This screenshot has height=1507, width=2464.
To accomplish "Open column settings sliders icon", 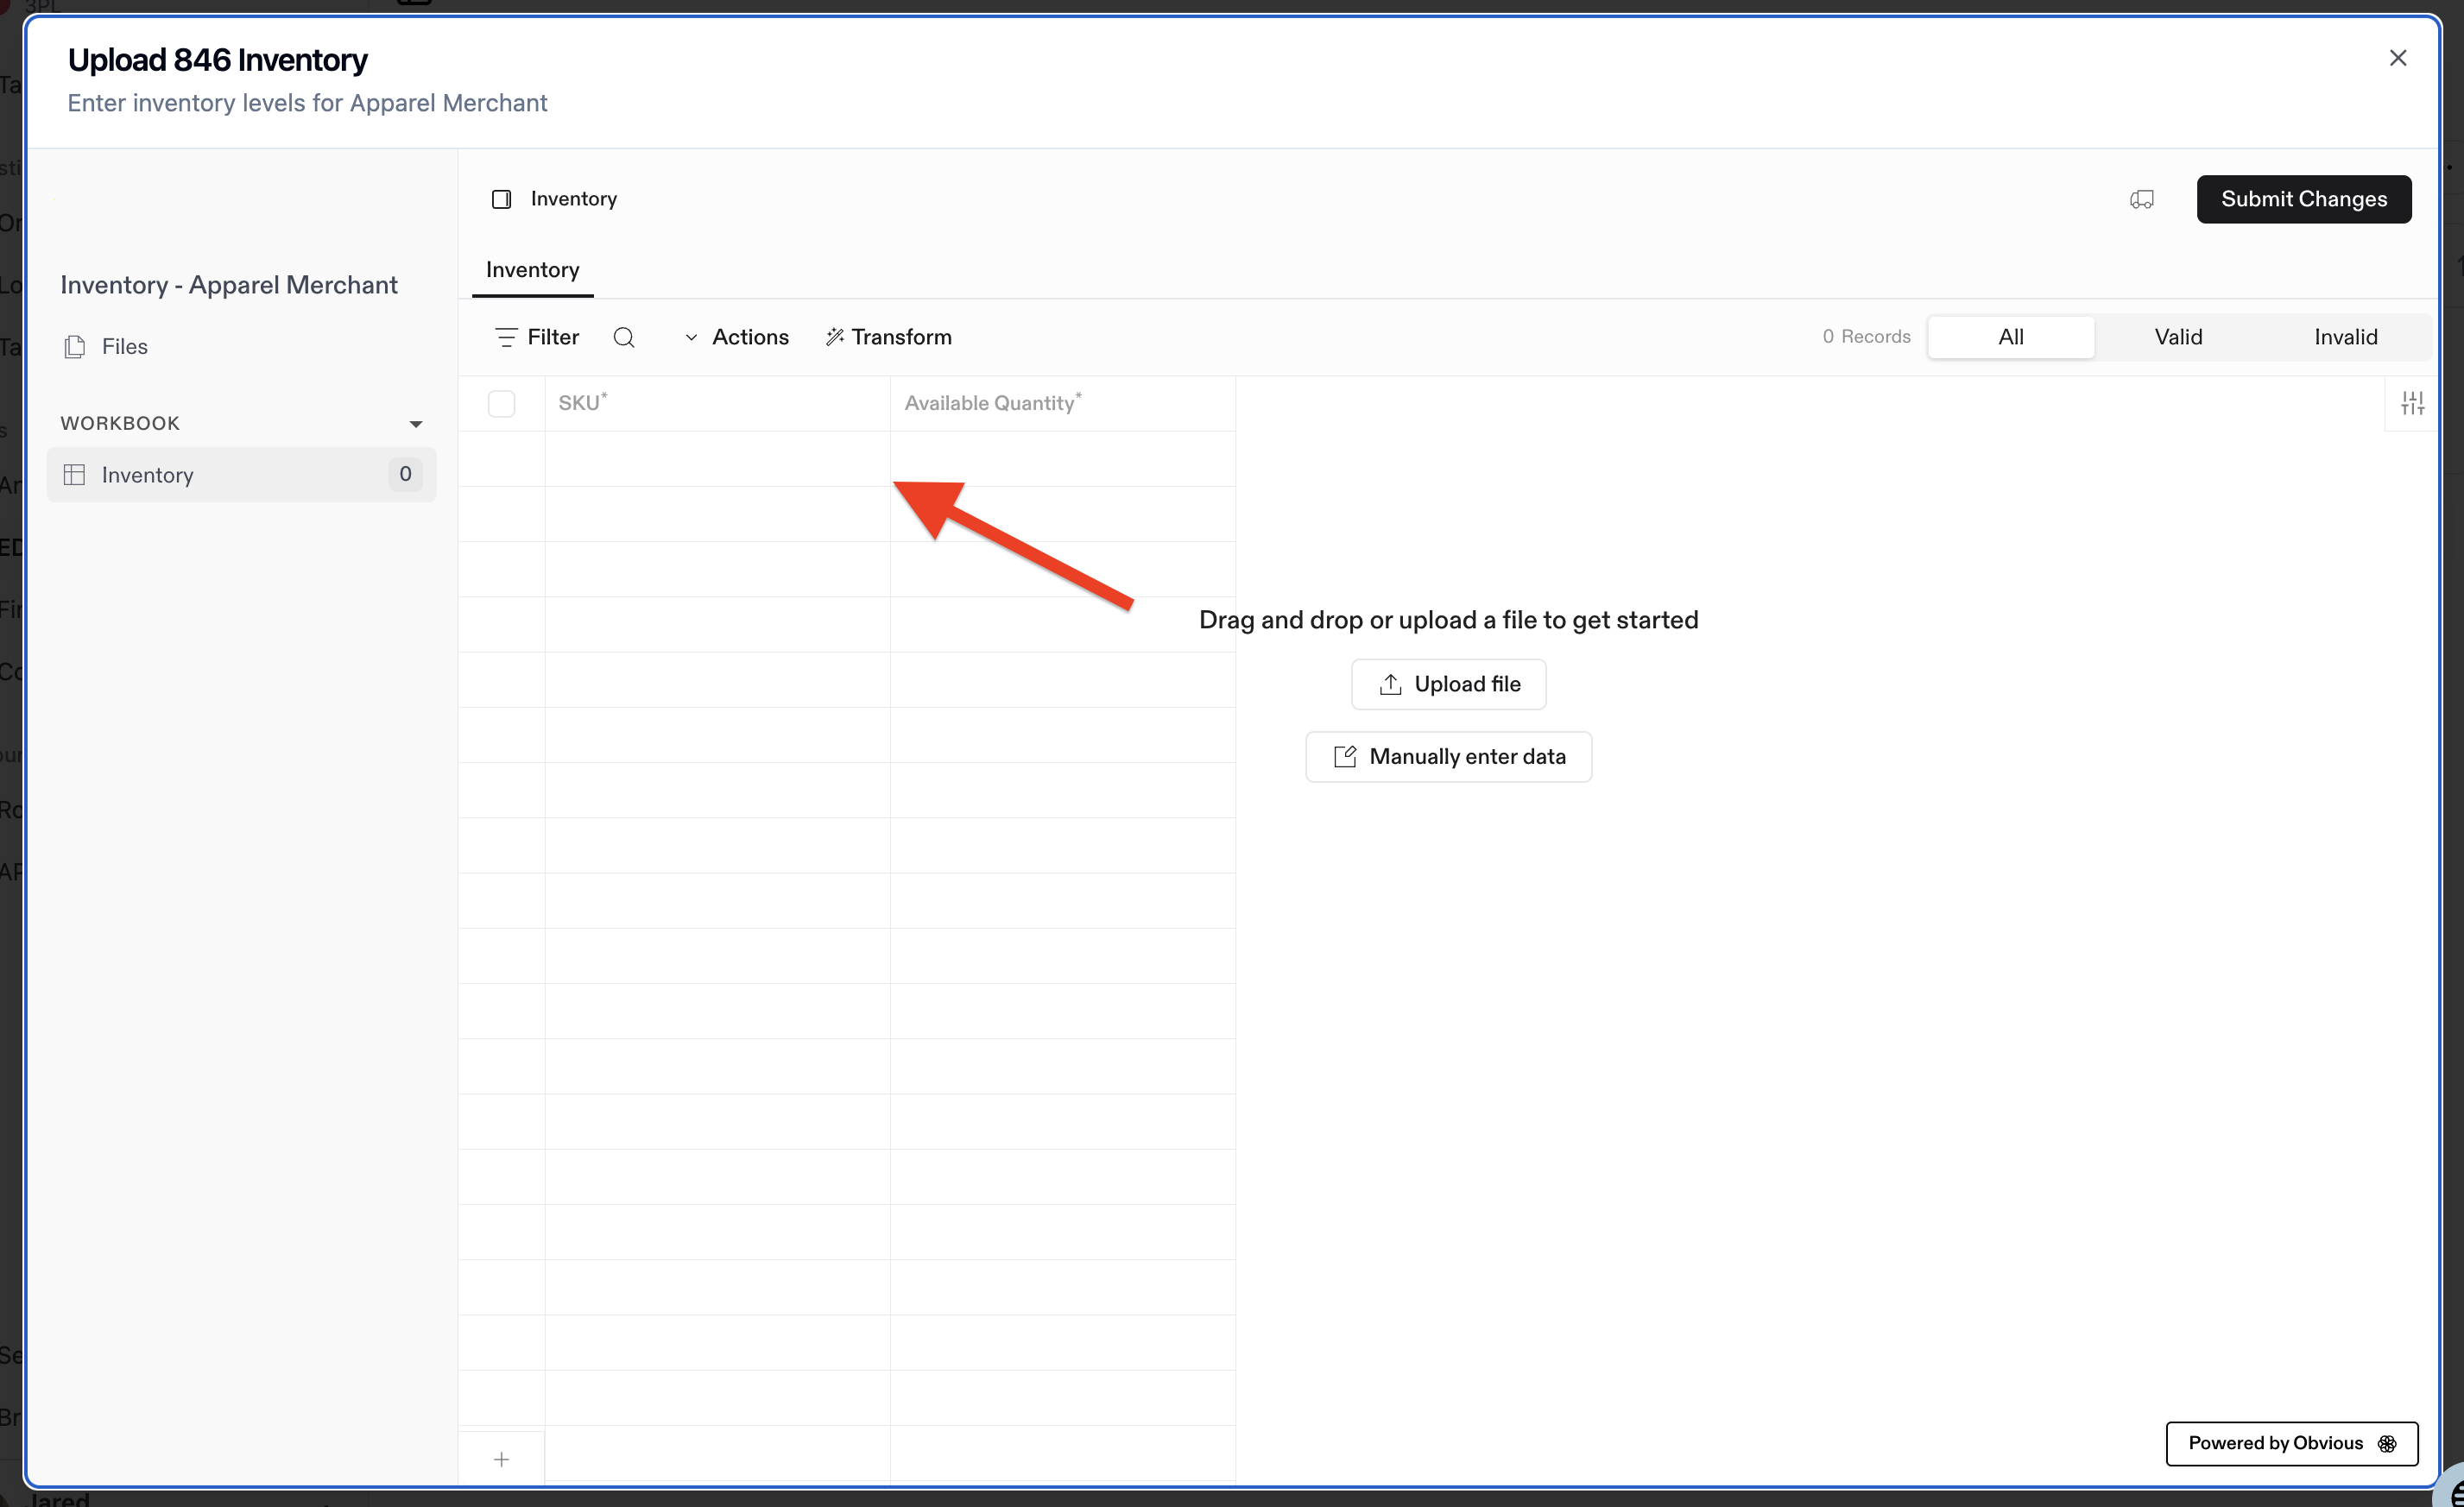I will (2412, 403).
